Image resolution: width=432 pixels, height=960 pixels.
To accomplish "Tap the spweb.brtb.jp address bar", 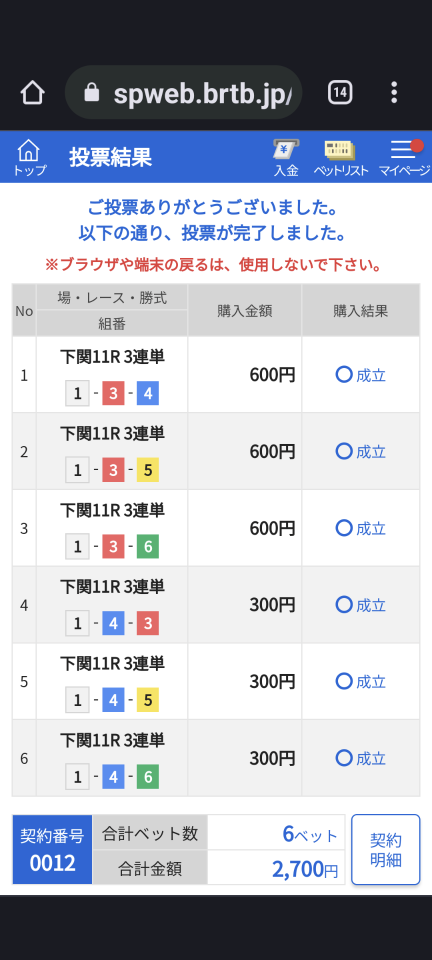I will tap(183, 92).
